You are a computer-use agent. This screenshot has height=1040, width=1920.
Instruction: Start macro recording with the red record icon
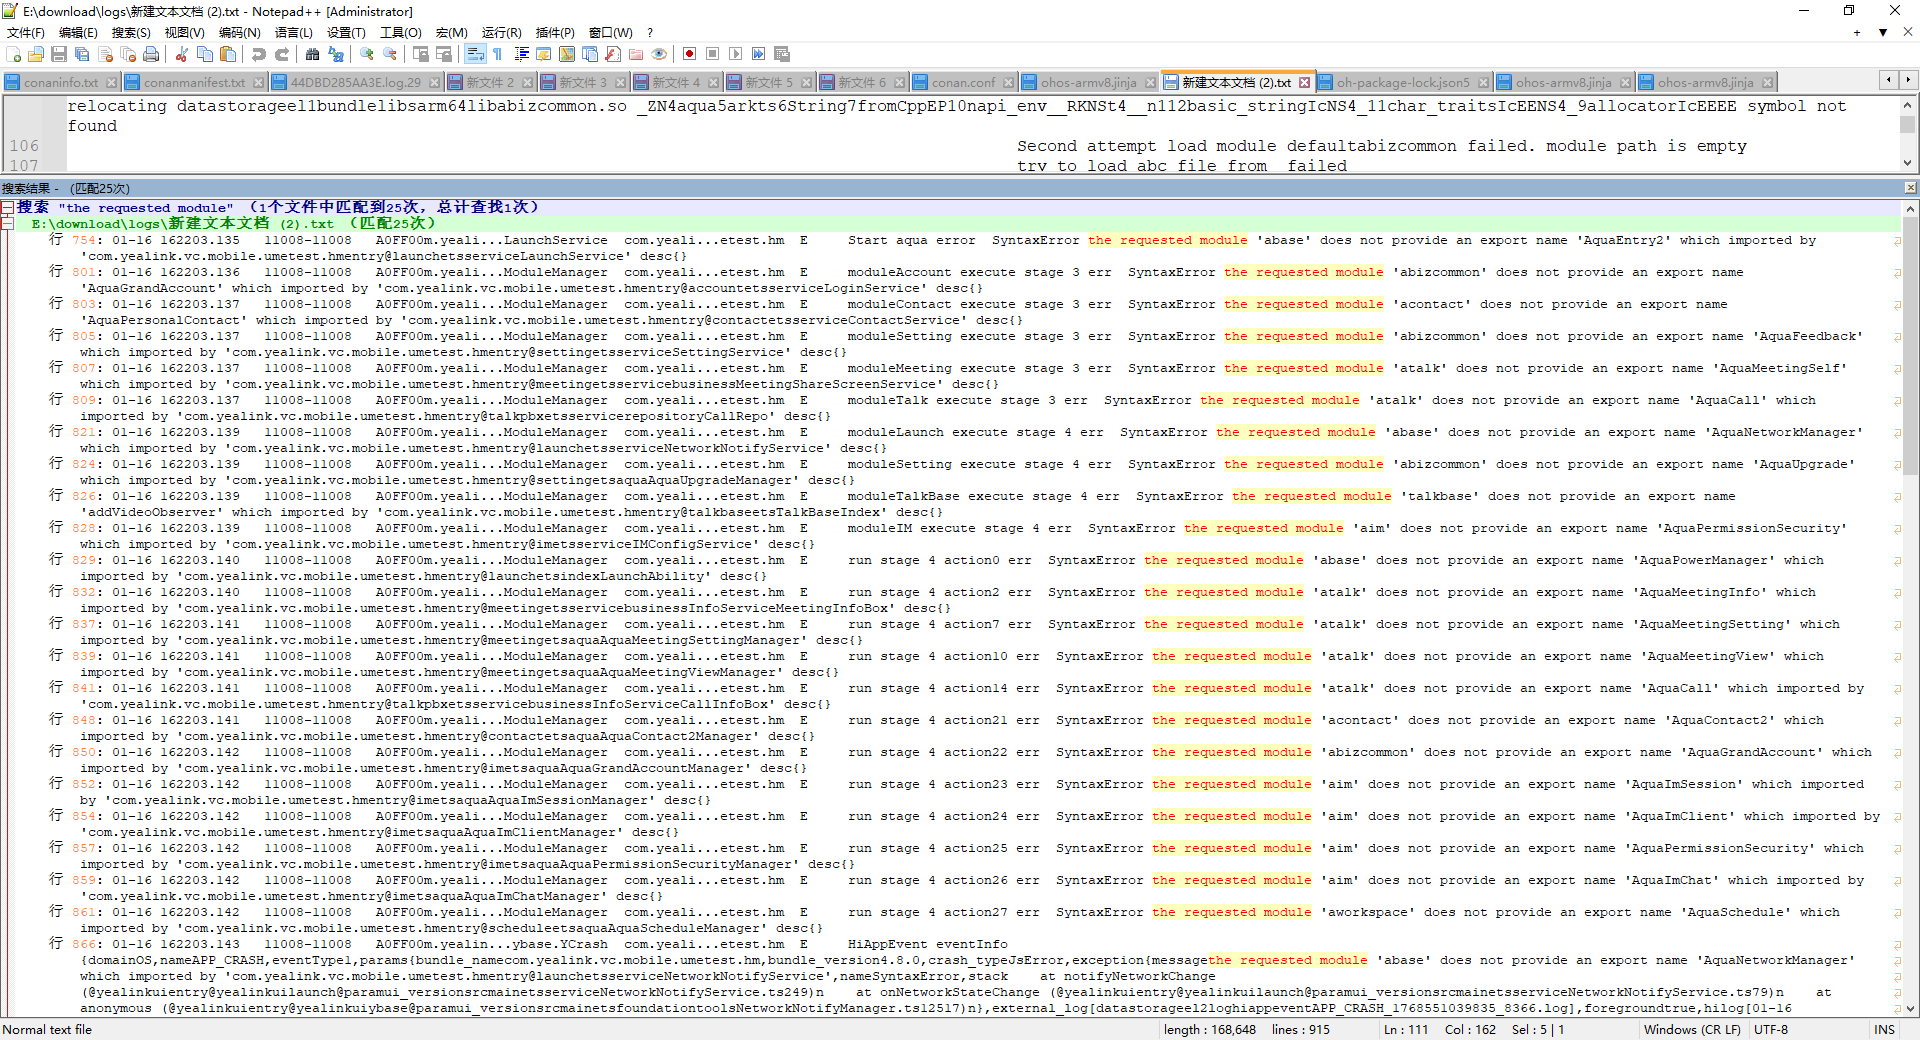689,54
